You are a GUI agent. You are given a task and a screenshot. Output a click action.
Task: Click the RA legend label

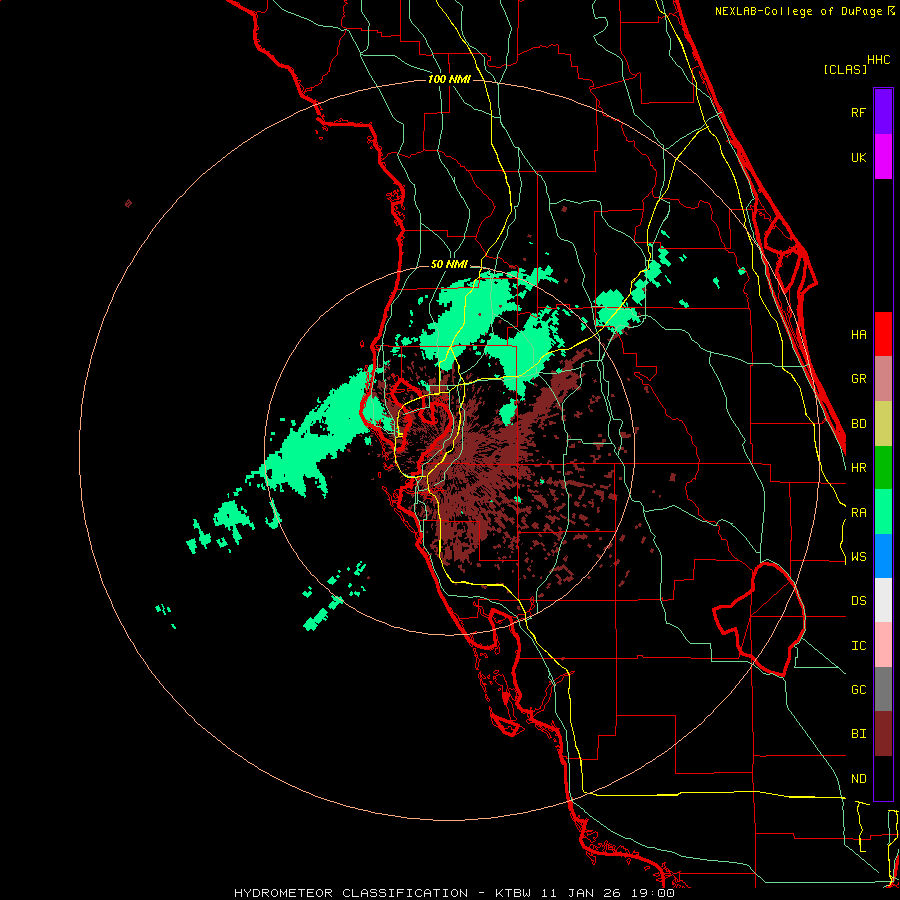tap(858, 513)
